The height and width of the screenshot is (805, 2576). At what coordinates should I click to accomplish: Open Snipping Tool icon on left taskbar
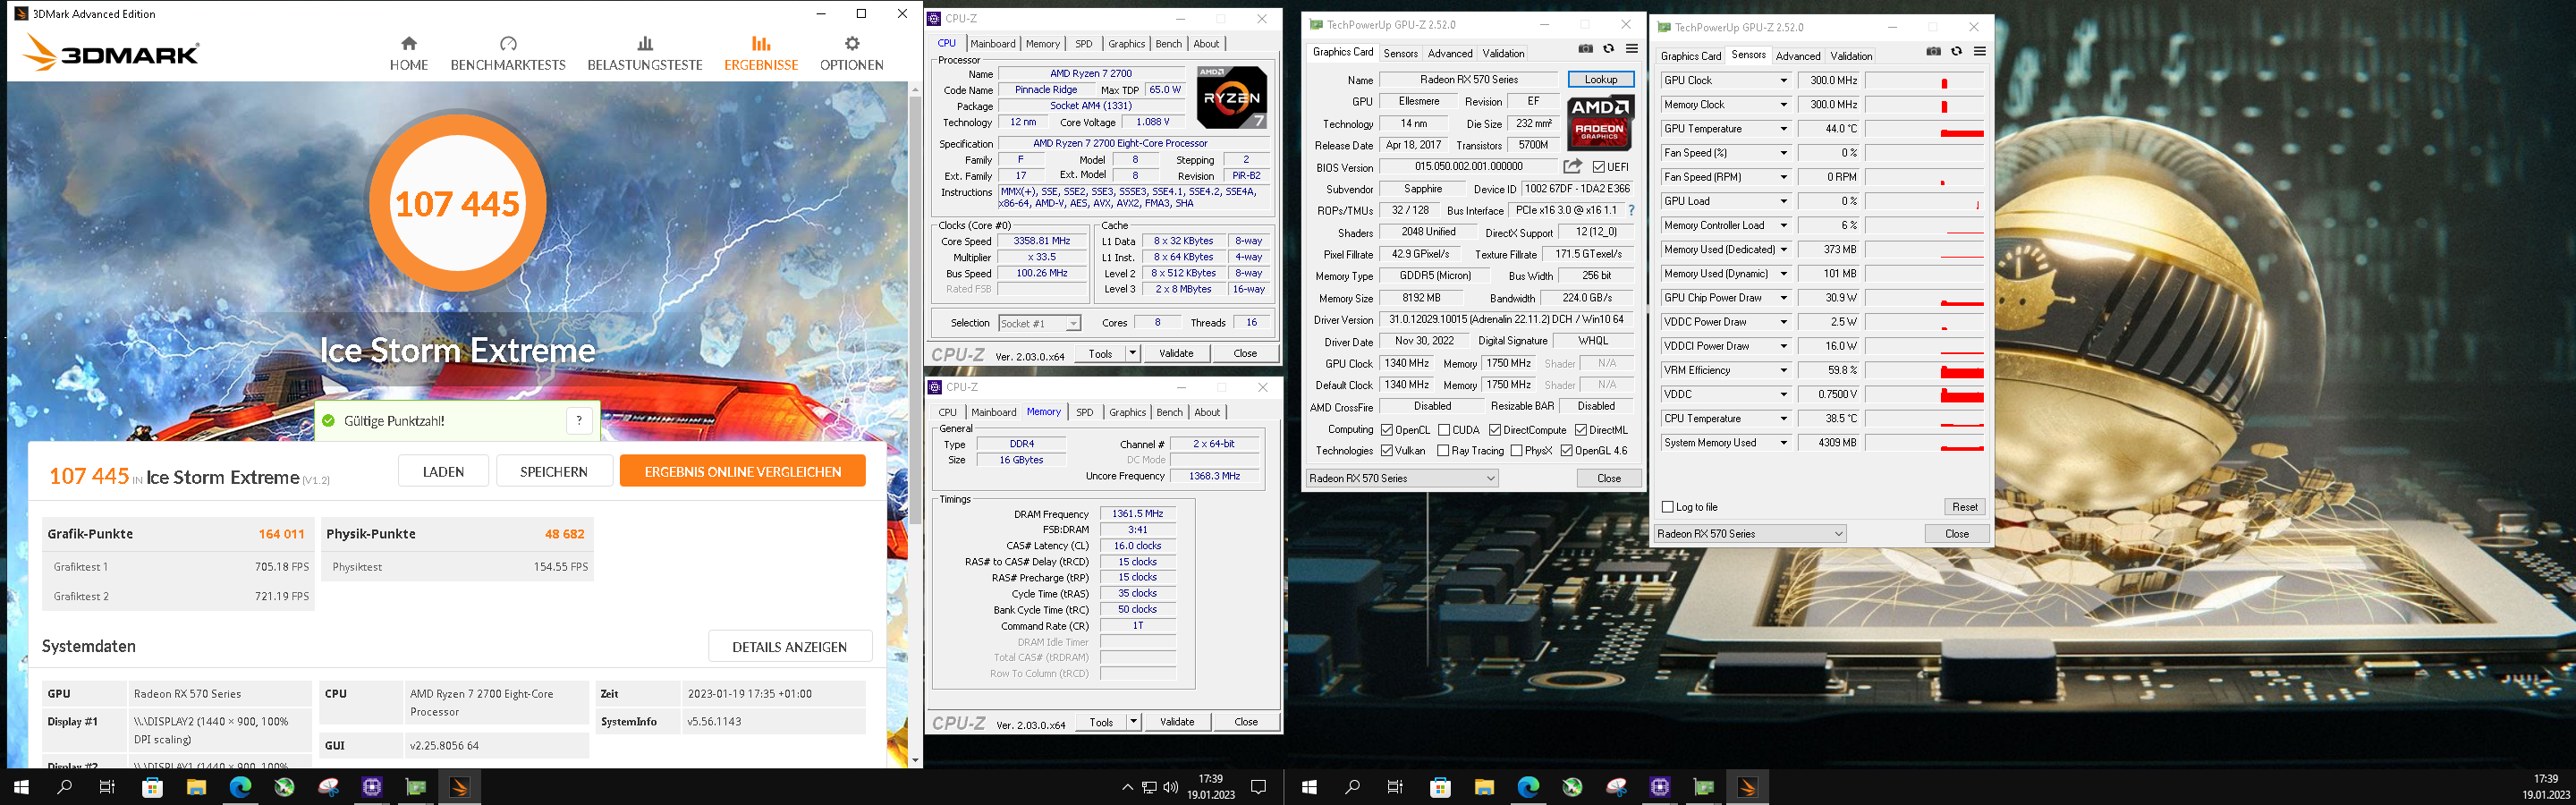pos(328,787)
